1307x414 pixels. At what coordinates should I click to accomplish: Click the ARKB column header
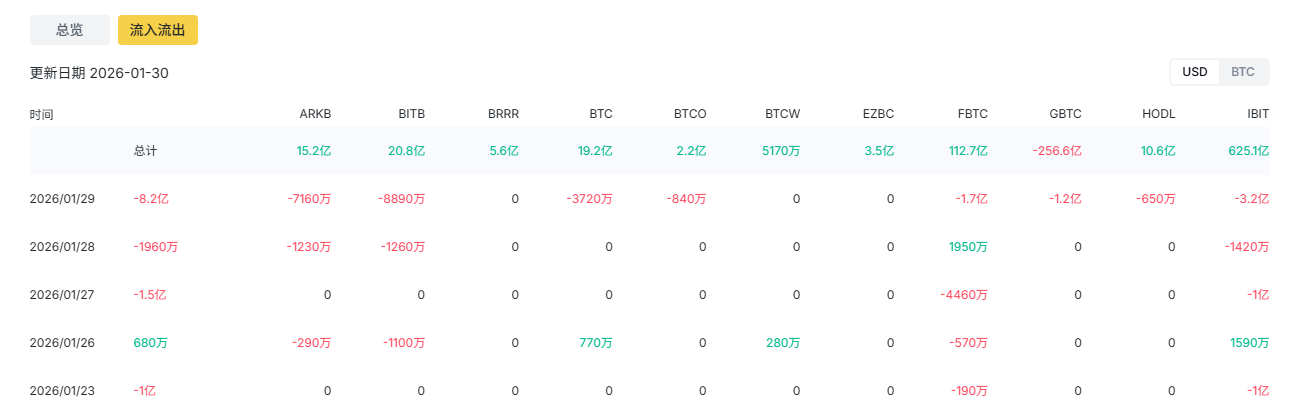[x=315, y=114]
